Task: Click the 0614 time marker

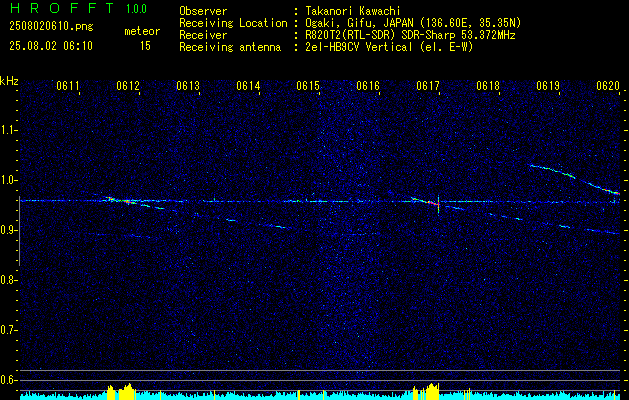Action: (248, 85)
